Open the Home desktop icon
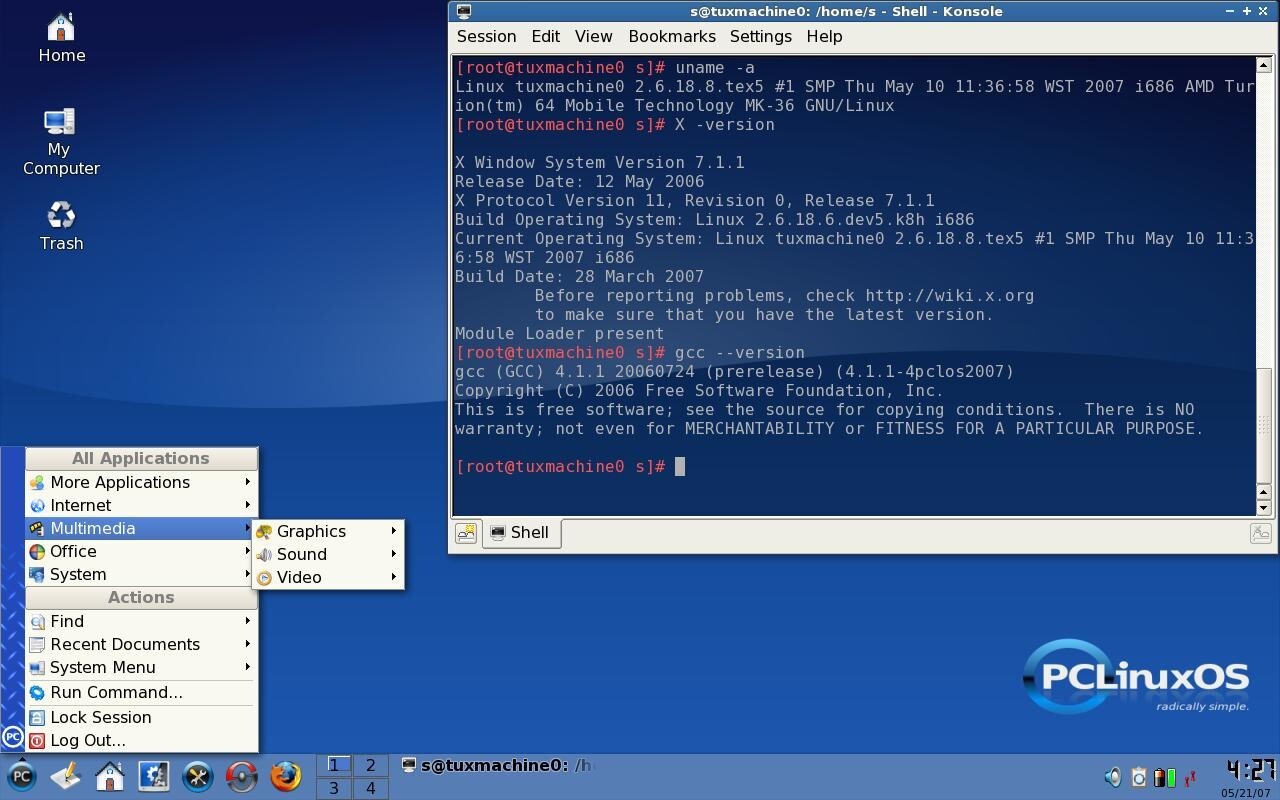Screen dimensions: 1280x800 [x=61, y=38]
